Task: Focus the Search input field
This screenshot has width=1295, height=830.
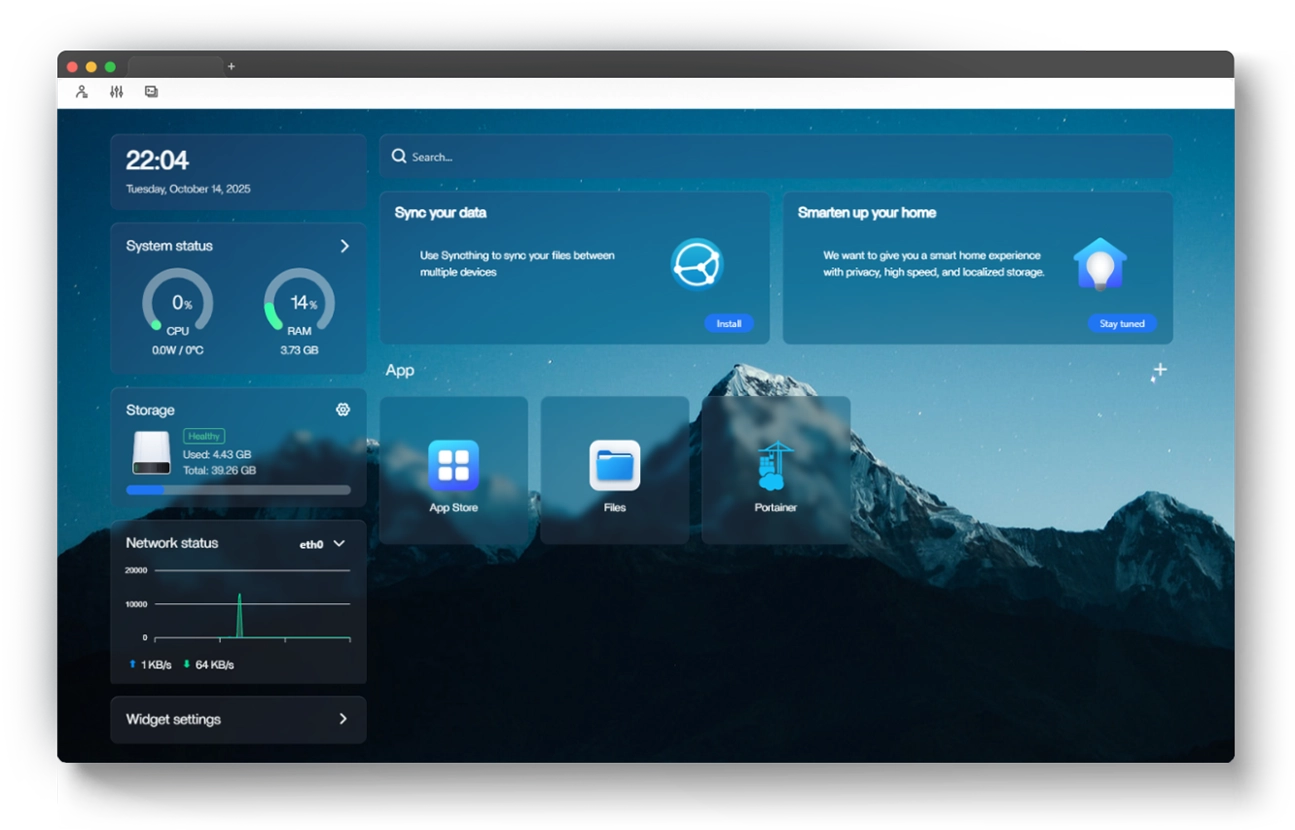Action: click(775, 157)
